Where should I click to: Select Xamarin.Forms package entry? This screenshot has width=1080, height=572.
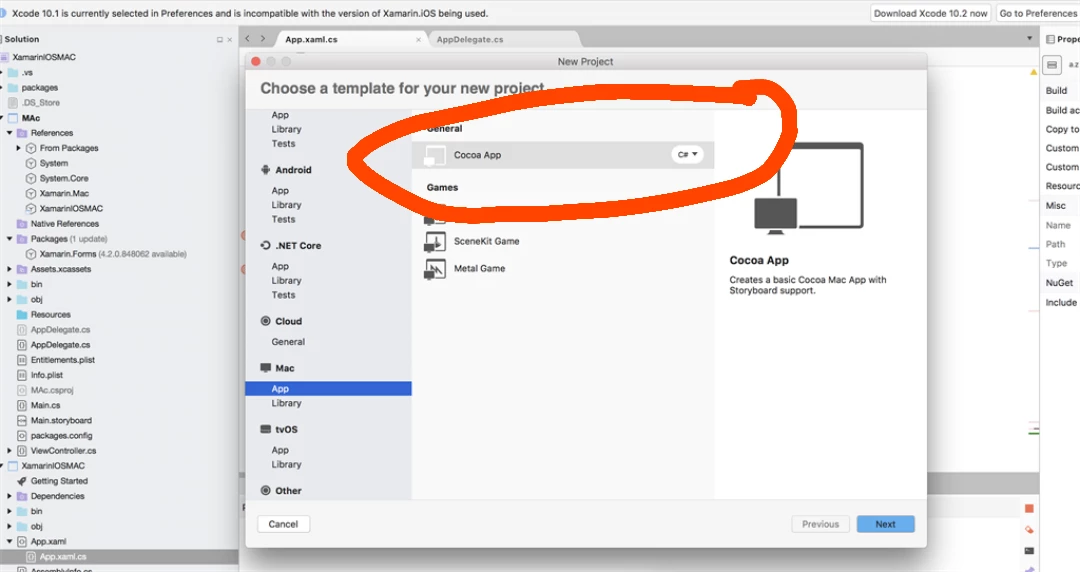[x=68, y=254]
